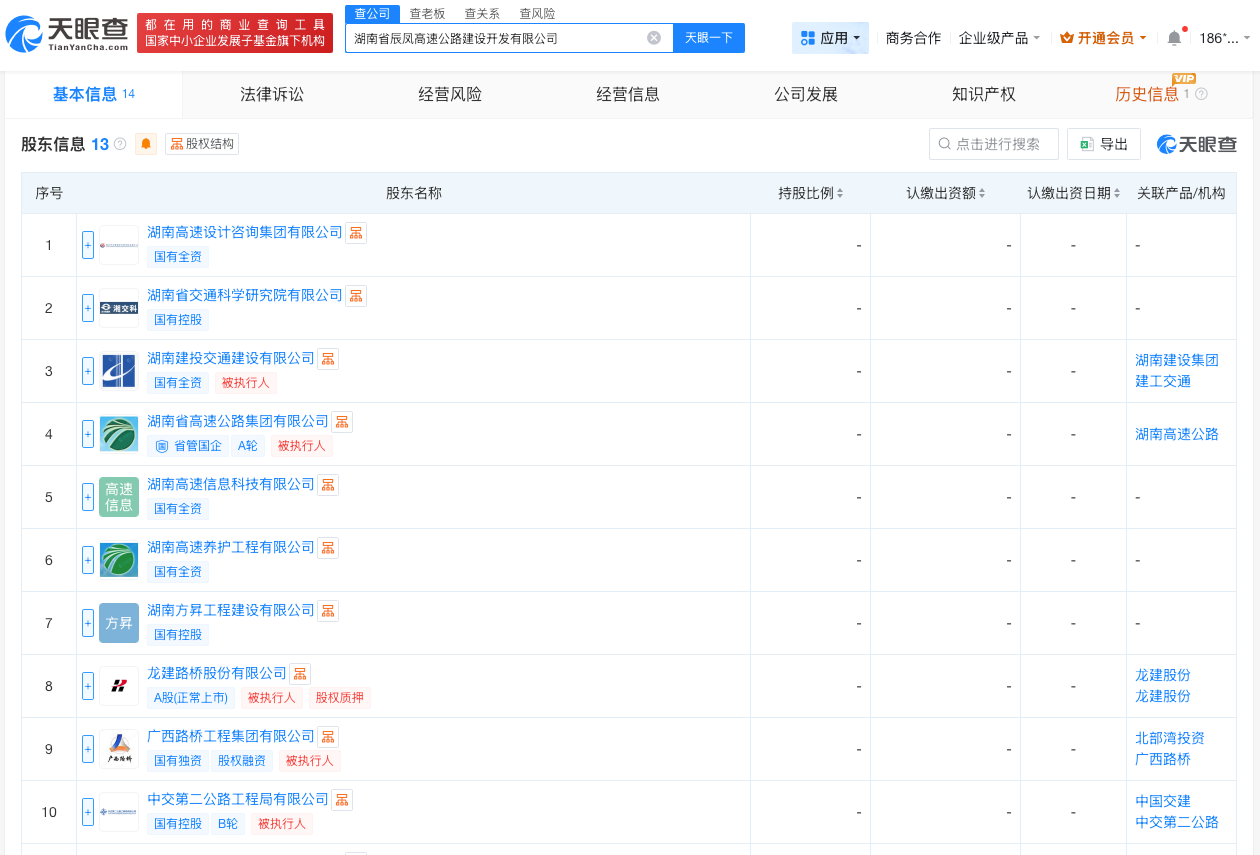Switch to the 经营风险 tab
Screen dimensions: 1260x855
click(x=450, y=94)
